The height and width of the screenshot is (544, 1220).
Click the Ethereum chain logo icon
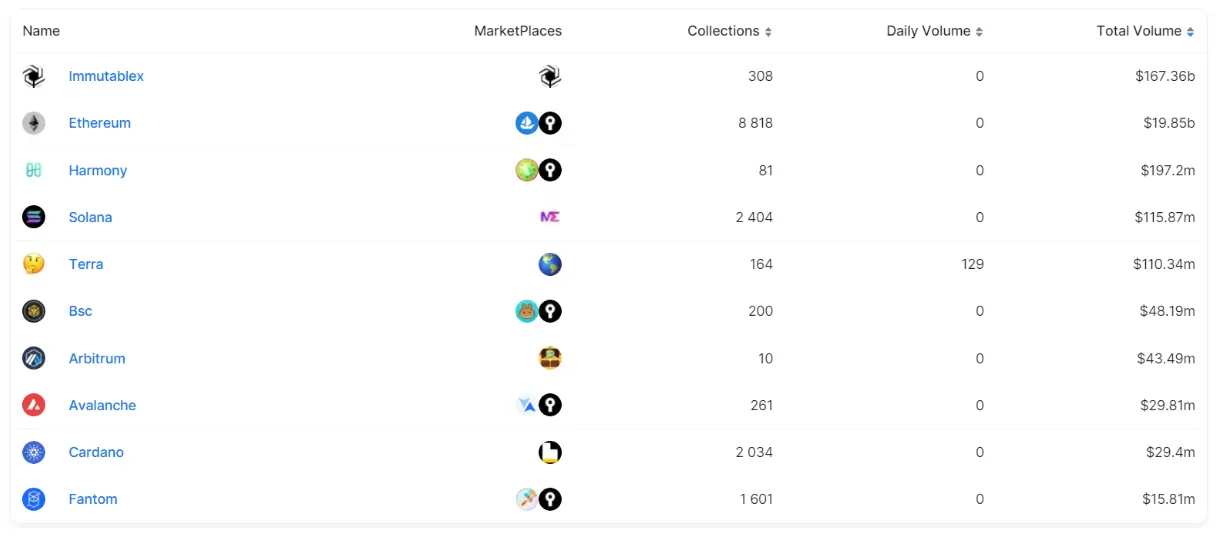pyautogui.click(x=34, y=123)
